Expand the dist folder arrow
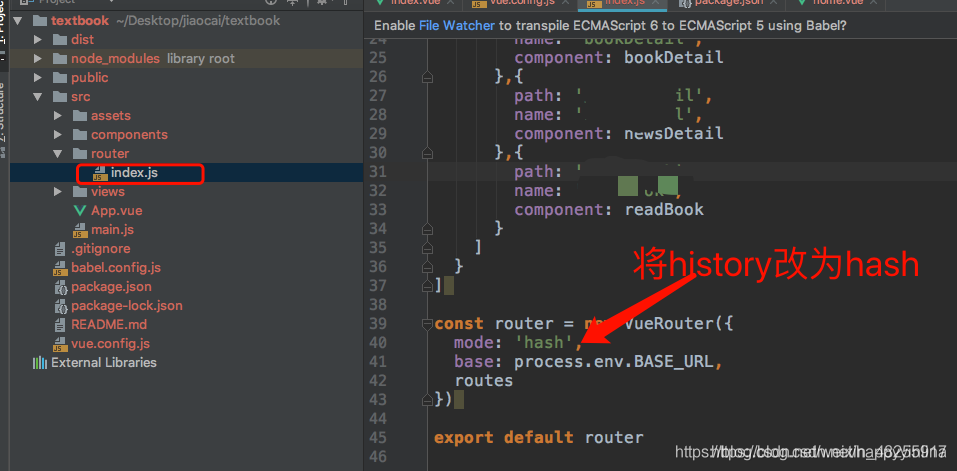 38,40
